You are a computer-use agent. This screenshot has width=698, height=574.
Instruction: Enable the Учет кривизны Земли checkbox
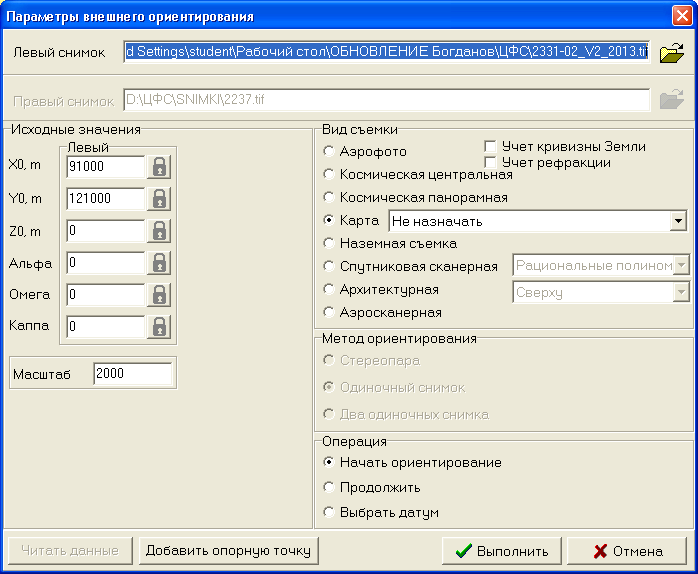click(x=491, y=146)
